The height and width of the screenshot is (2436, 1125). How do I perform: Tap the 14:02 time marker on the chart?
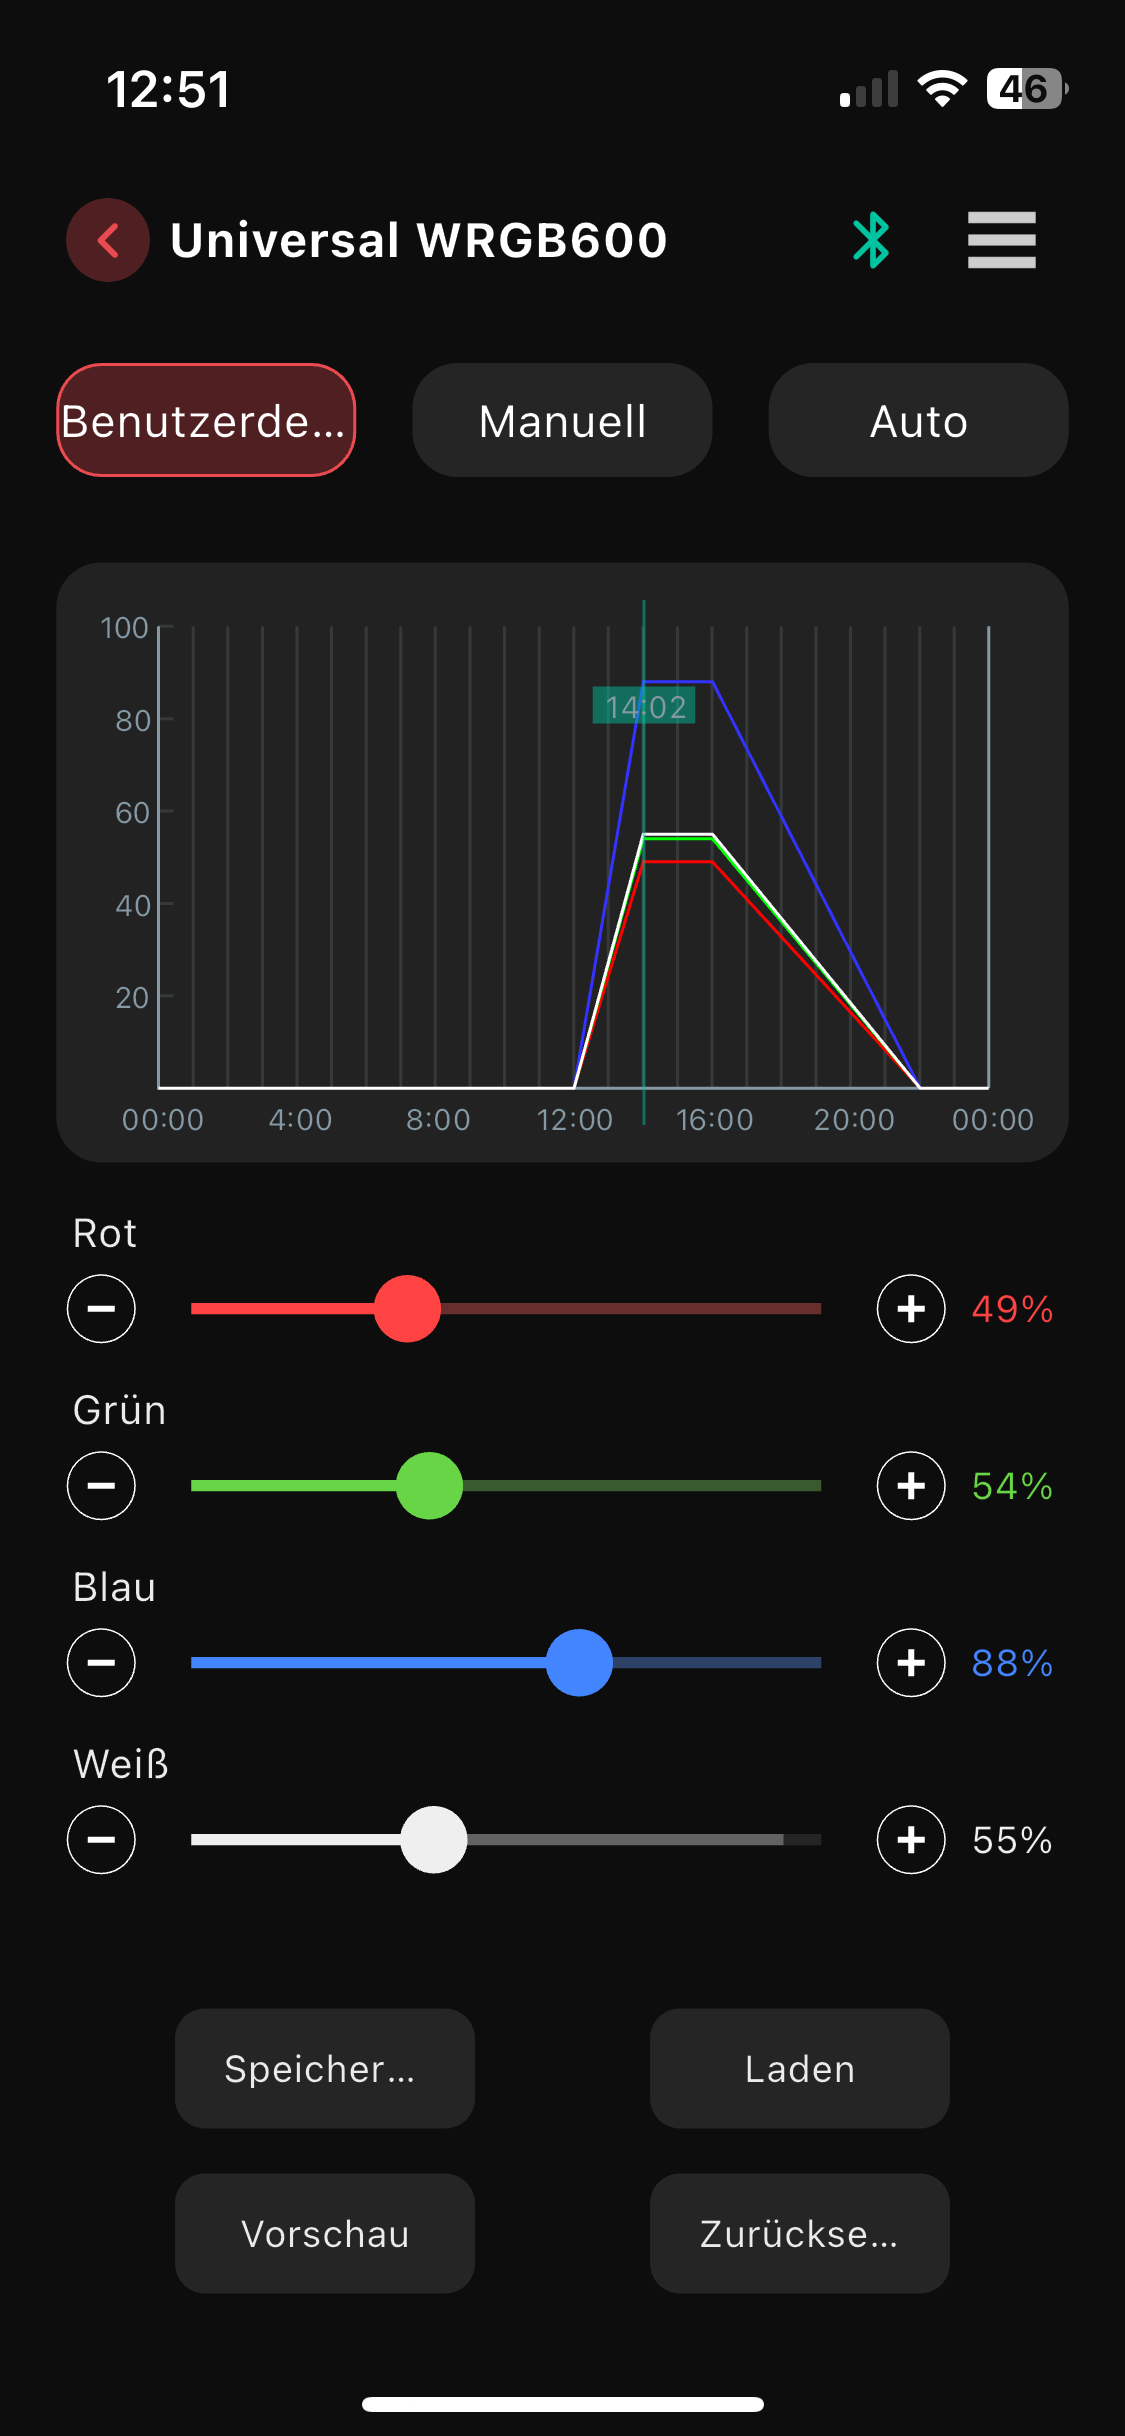pos(645,707)
